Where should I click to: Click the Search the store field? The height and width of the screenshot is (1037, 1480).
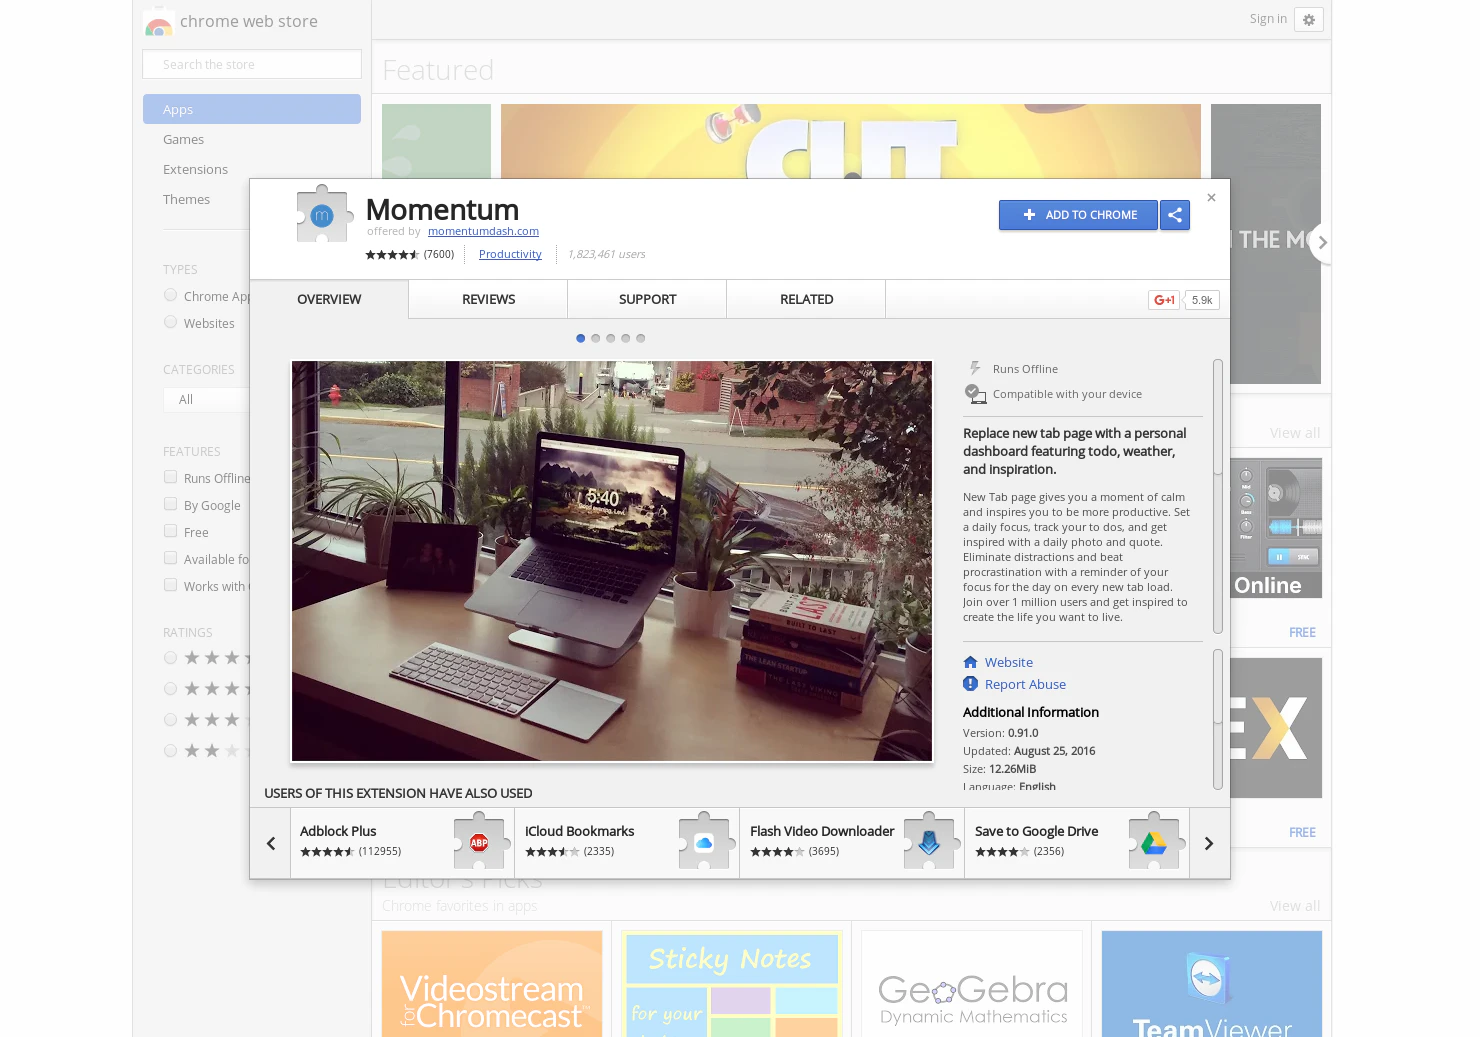[x=252, y=64]
